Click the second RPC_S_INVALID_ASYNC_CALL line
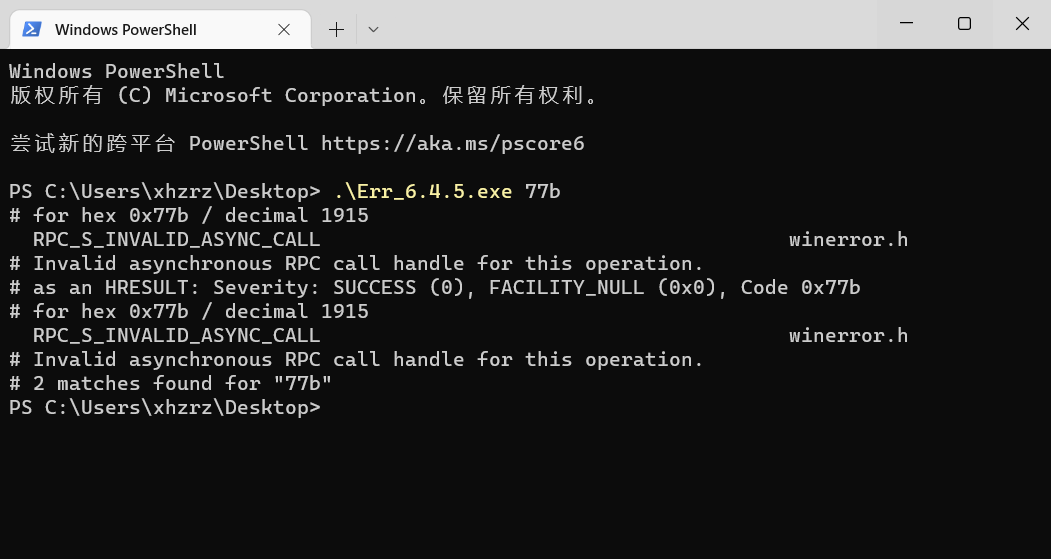The image size is (1051, 559). click(176, 335)
